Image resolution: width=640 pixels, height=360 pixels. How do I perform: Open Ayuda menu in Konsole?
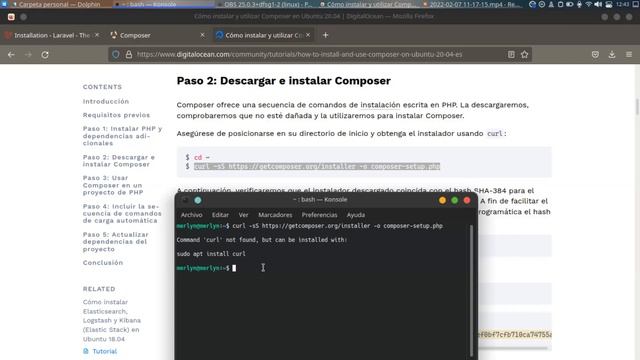pos(356,215)
